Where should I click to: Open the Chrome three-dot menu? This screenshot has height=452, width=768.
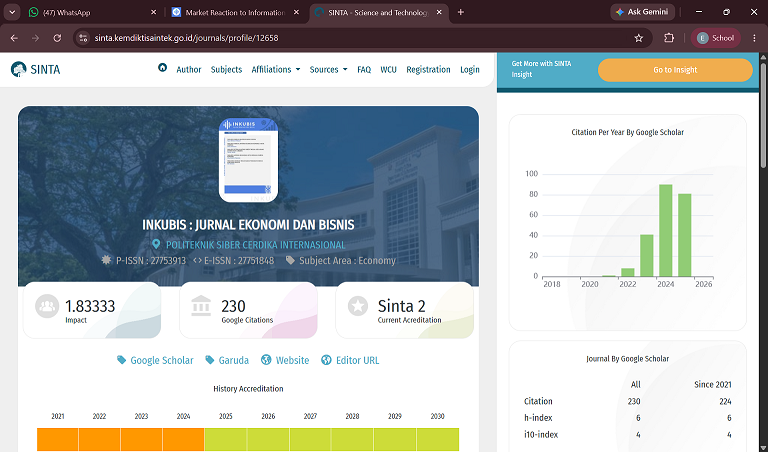click(x=754, y=38)
